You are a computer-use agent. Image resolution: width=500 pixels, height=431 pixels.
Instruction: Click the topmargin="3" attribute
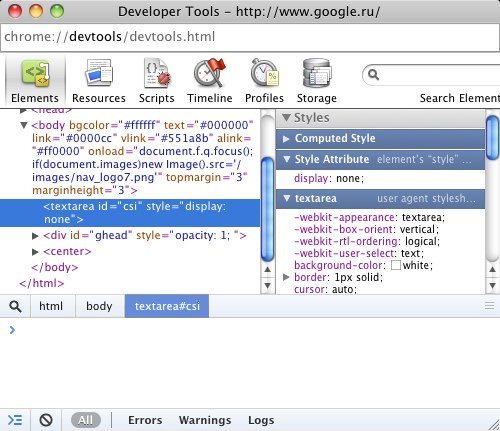(x=207, y=177)
